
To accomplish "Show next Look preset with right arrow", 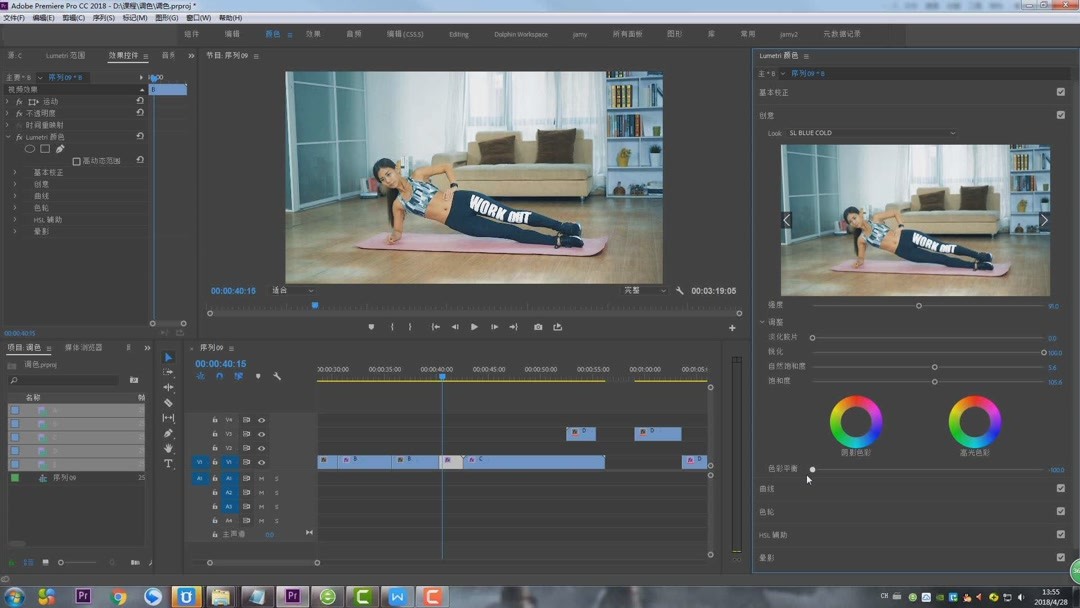I will click(1043, 220).
